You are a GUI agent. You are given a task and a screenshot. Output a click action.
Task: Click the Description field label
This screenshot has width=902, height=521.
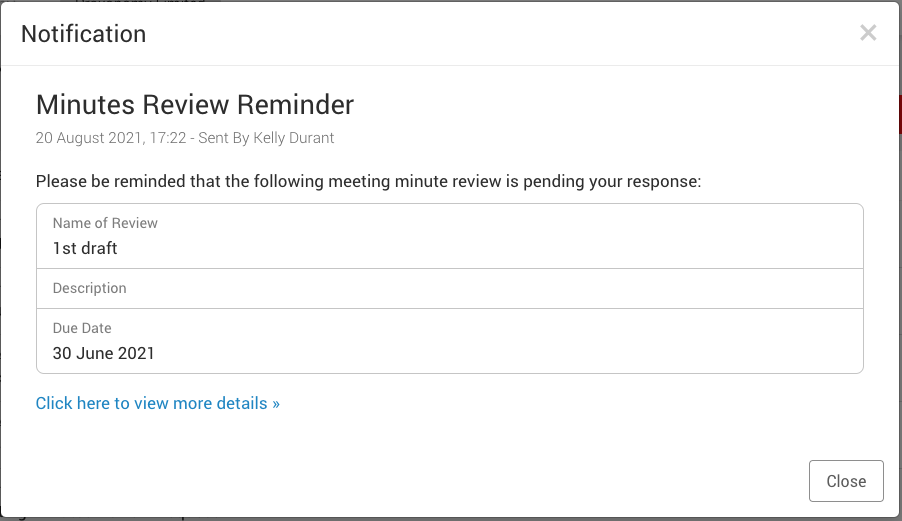[x=89, y=288]
